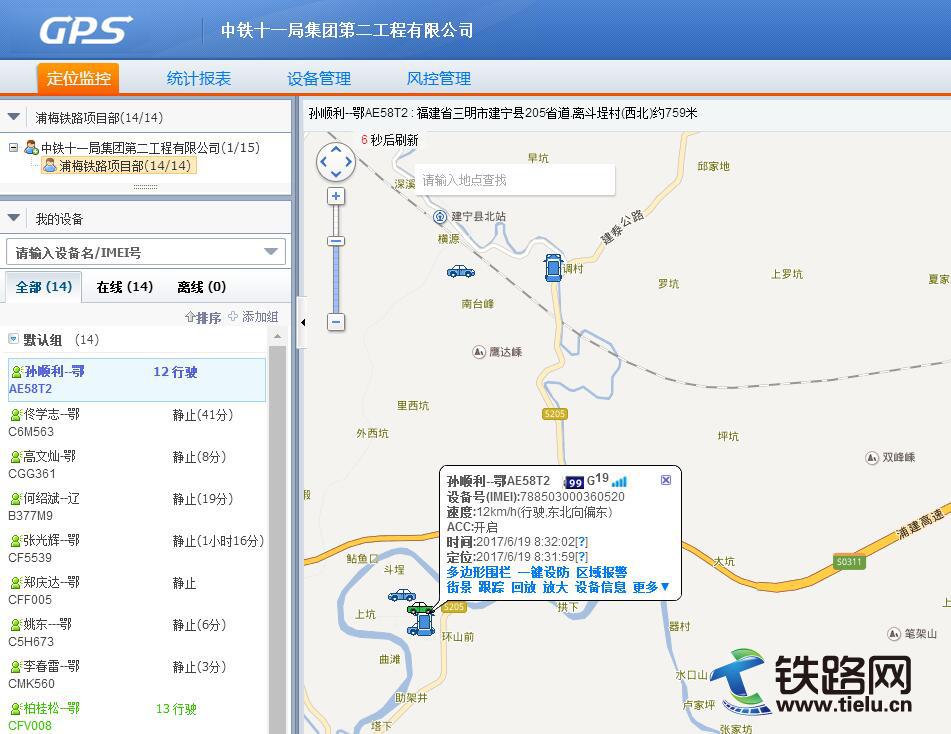Select device 孙顺利--鄂 AE58T2
This screenshot has width=951, height=734.
point(137,380)
